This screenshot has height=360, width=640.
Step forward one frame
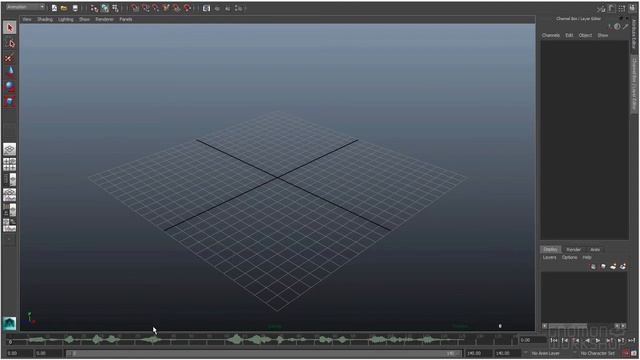620,340
